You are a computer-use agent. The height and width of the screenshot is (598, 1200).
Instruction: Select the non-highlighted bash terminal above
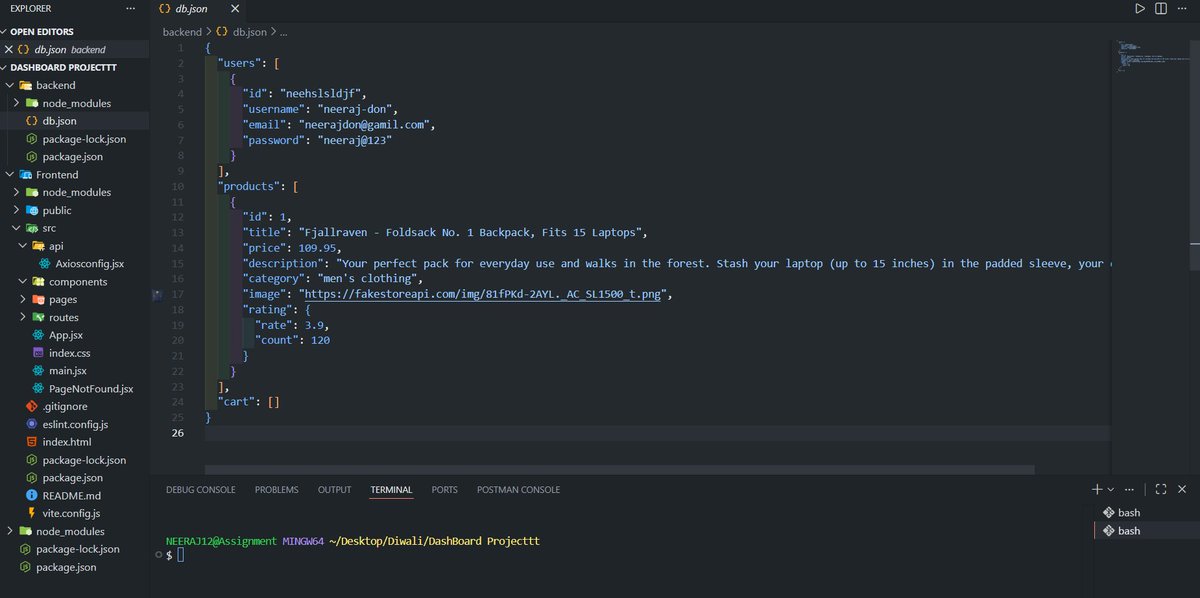(1146, 513)
